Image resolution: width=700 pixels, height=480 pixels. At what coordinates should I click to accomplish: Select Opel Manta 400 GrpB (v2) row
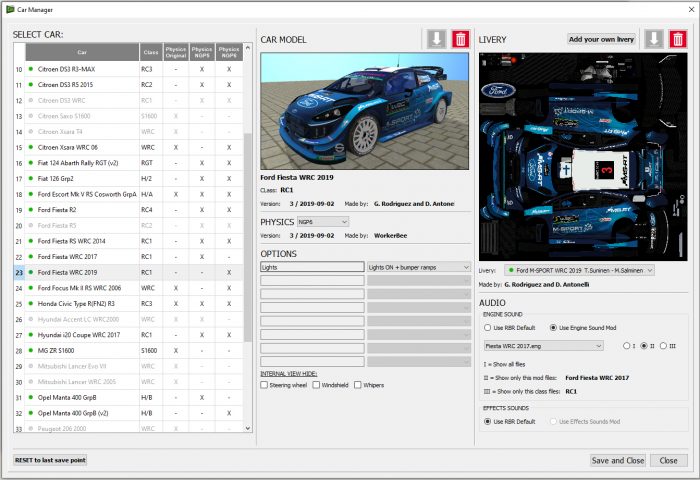129,413
